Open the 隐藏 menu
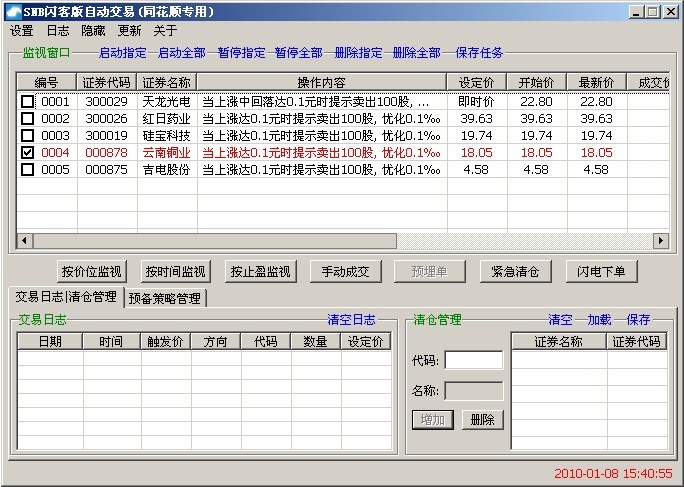Image resolution: width=684 pixels, height=487 pixels. pyautogui.click(x=93, y=31)
